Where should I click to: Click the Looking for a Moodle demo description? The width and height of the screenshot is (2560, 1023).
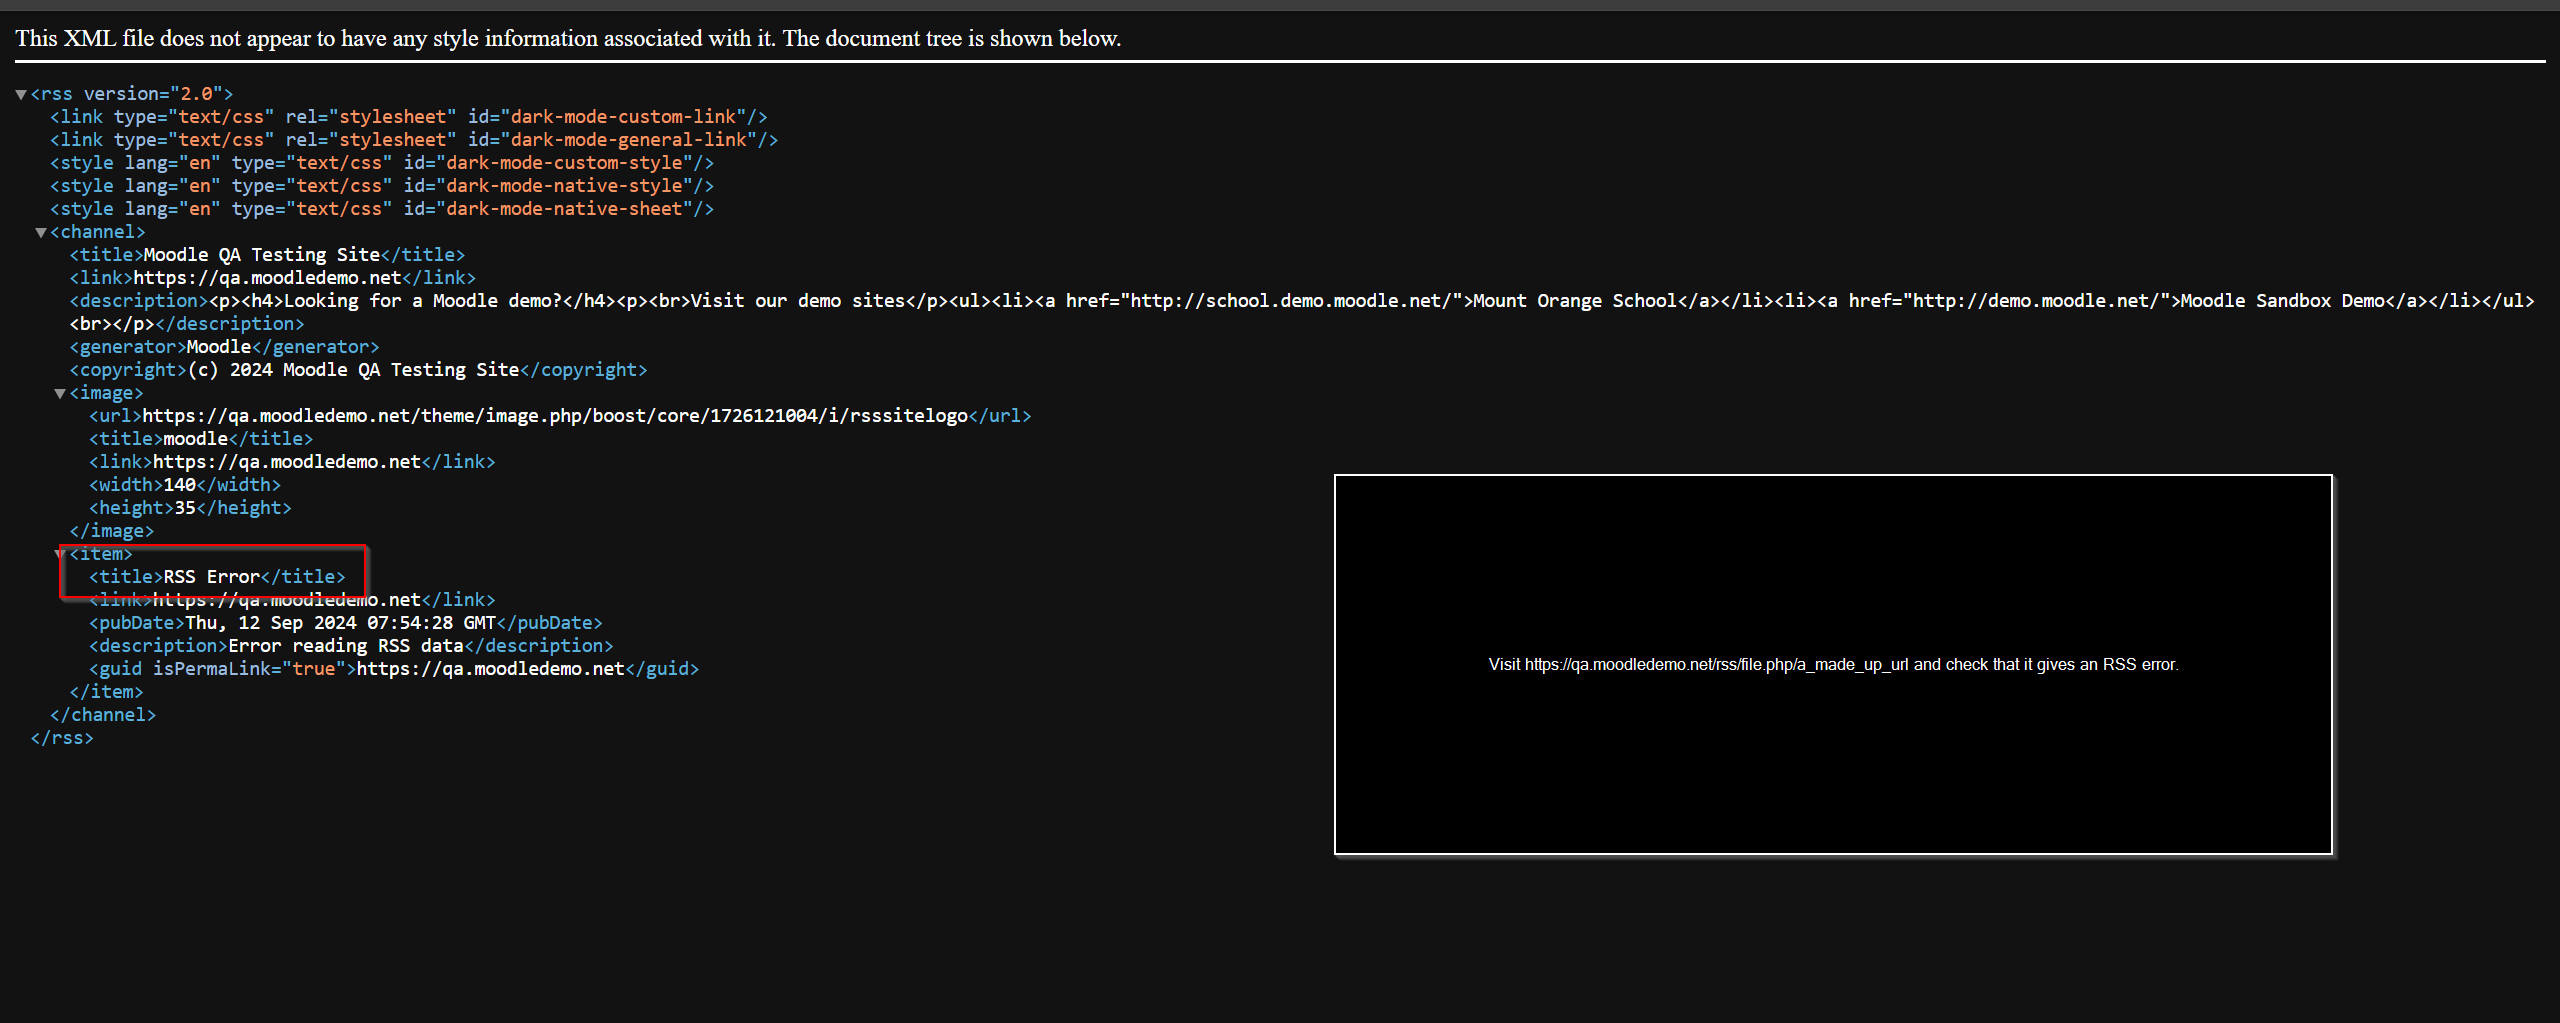(1302, 312)
